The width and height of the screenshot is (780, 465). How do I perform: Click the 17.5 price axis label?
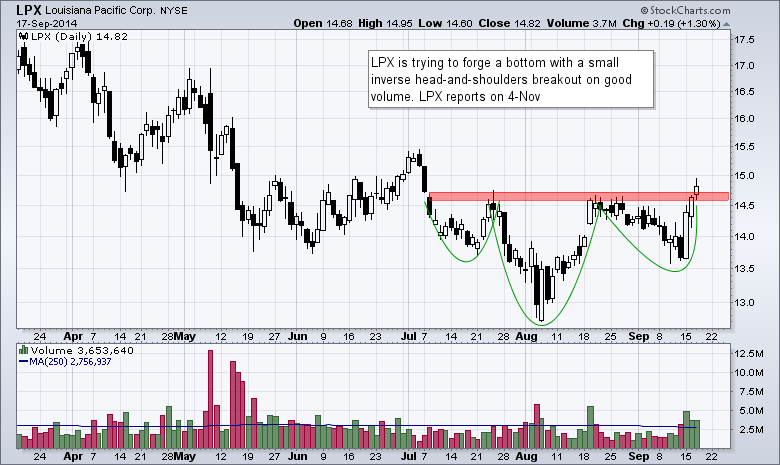tap(744, 40)
